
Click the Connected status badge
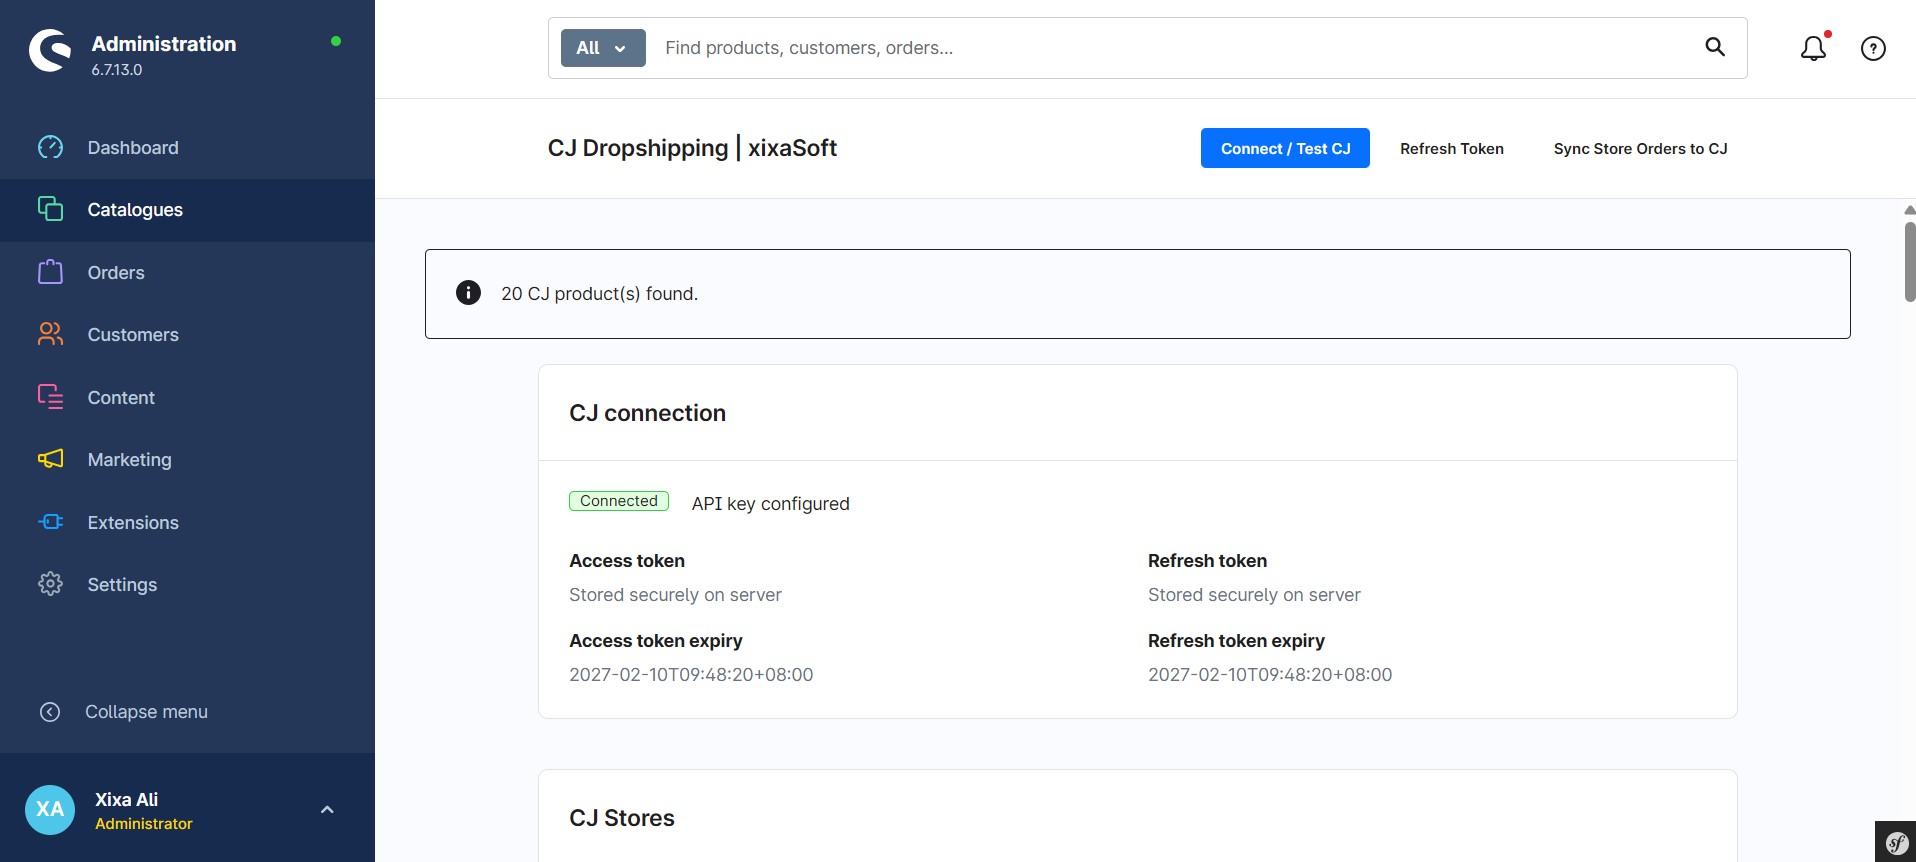pos(619,501)
